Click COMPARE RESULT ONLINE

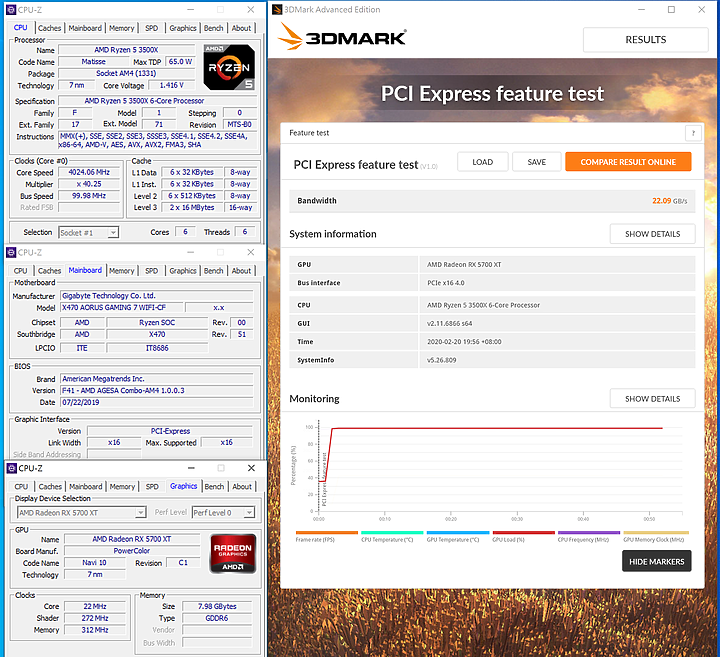[x=628, y=162]
